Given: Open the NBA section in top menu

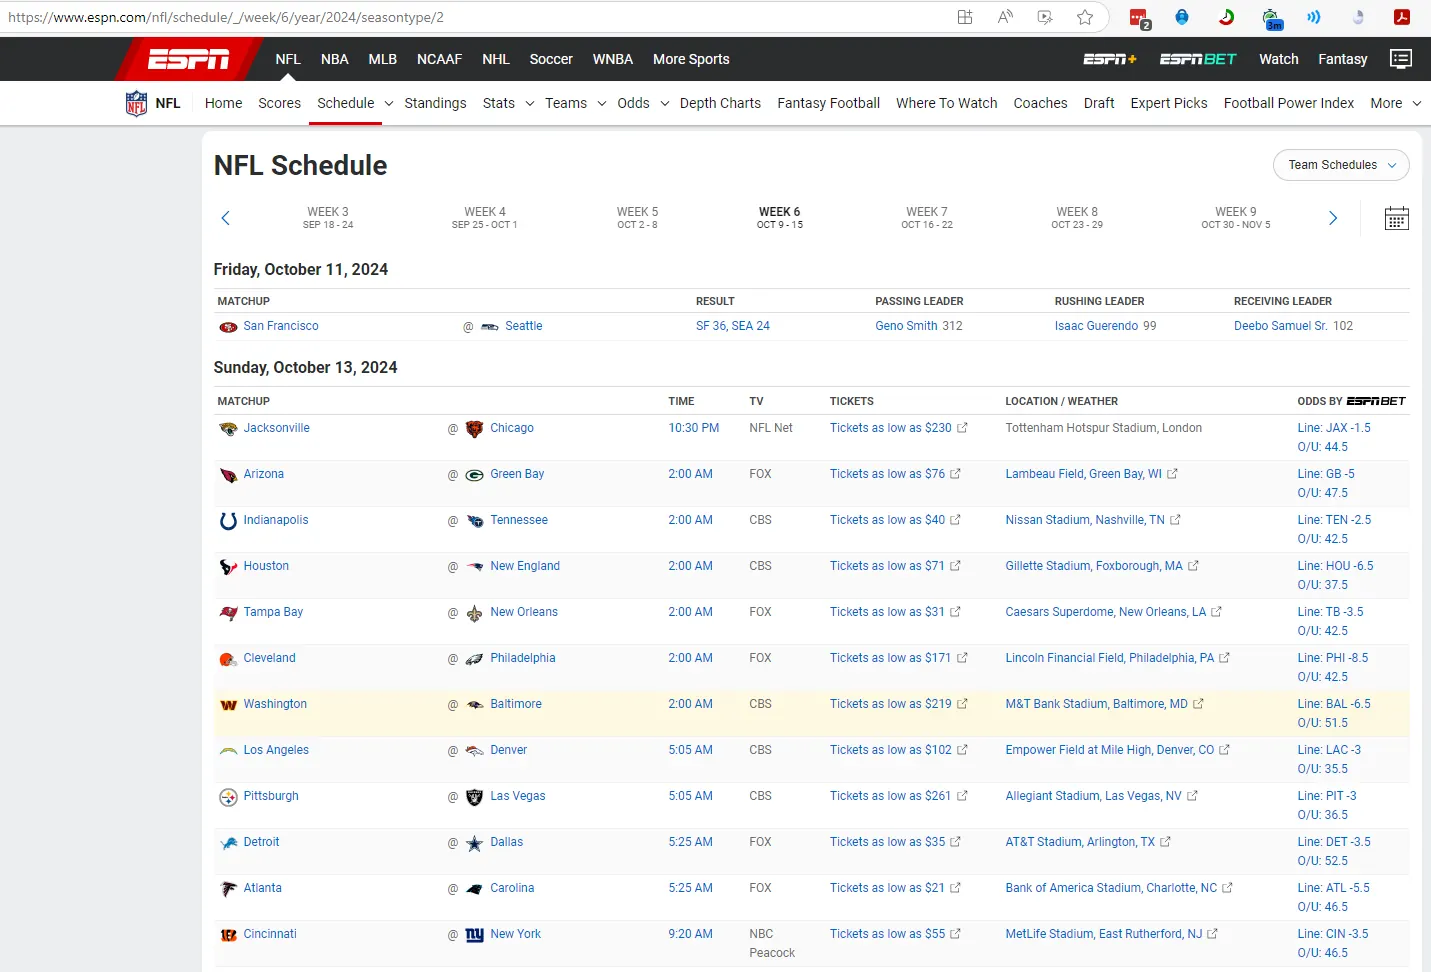Looking at the screenshot, I should coord(334,59).
